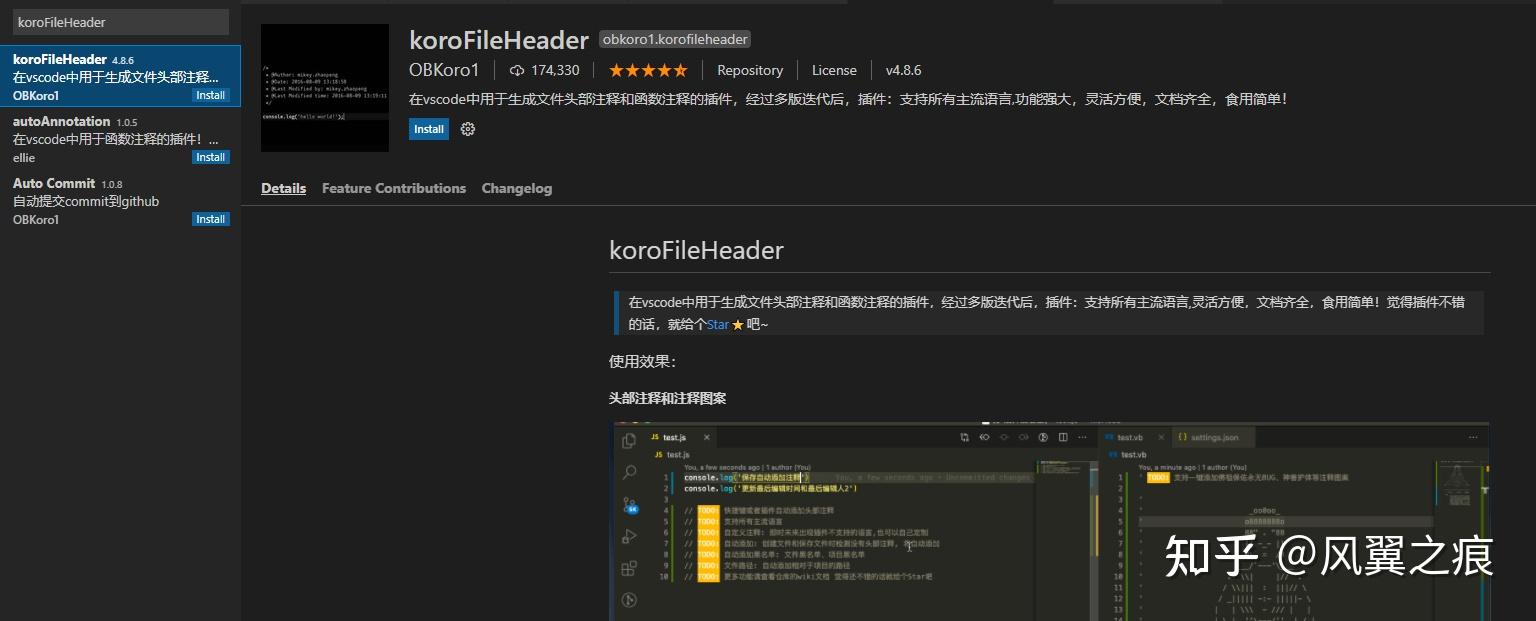Select the autoAnnotation extension entry
The height and width of the screenshot is (621, 1536).
coord(120,138)
